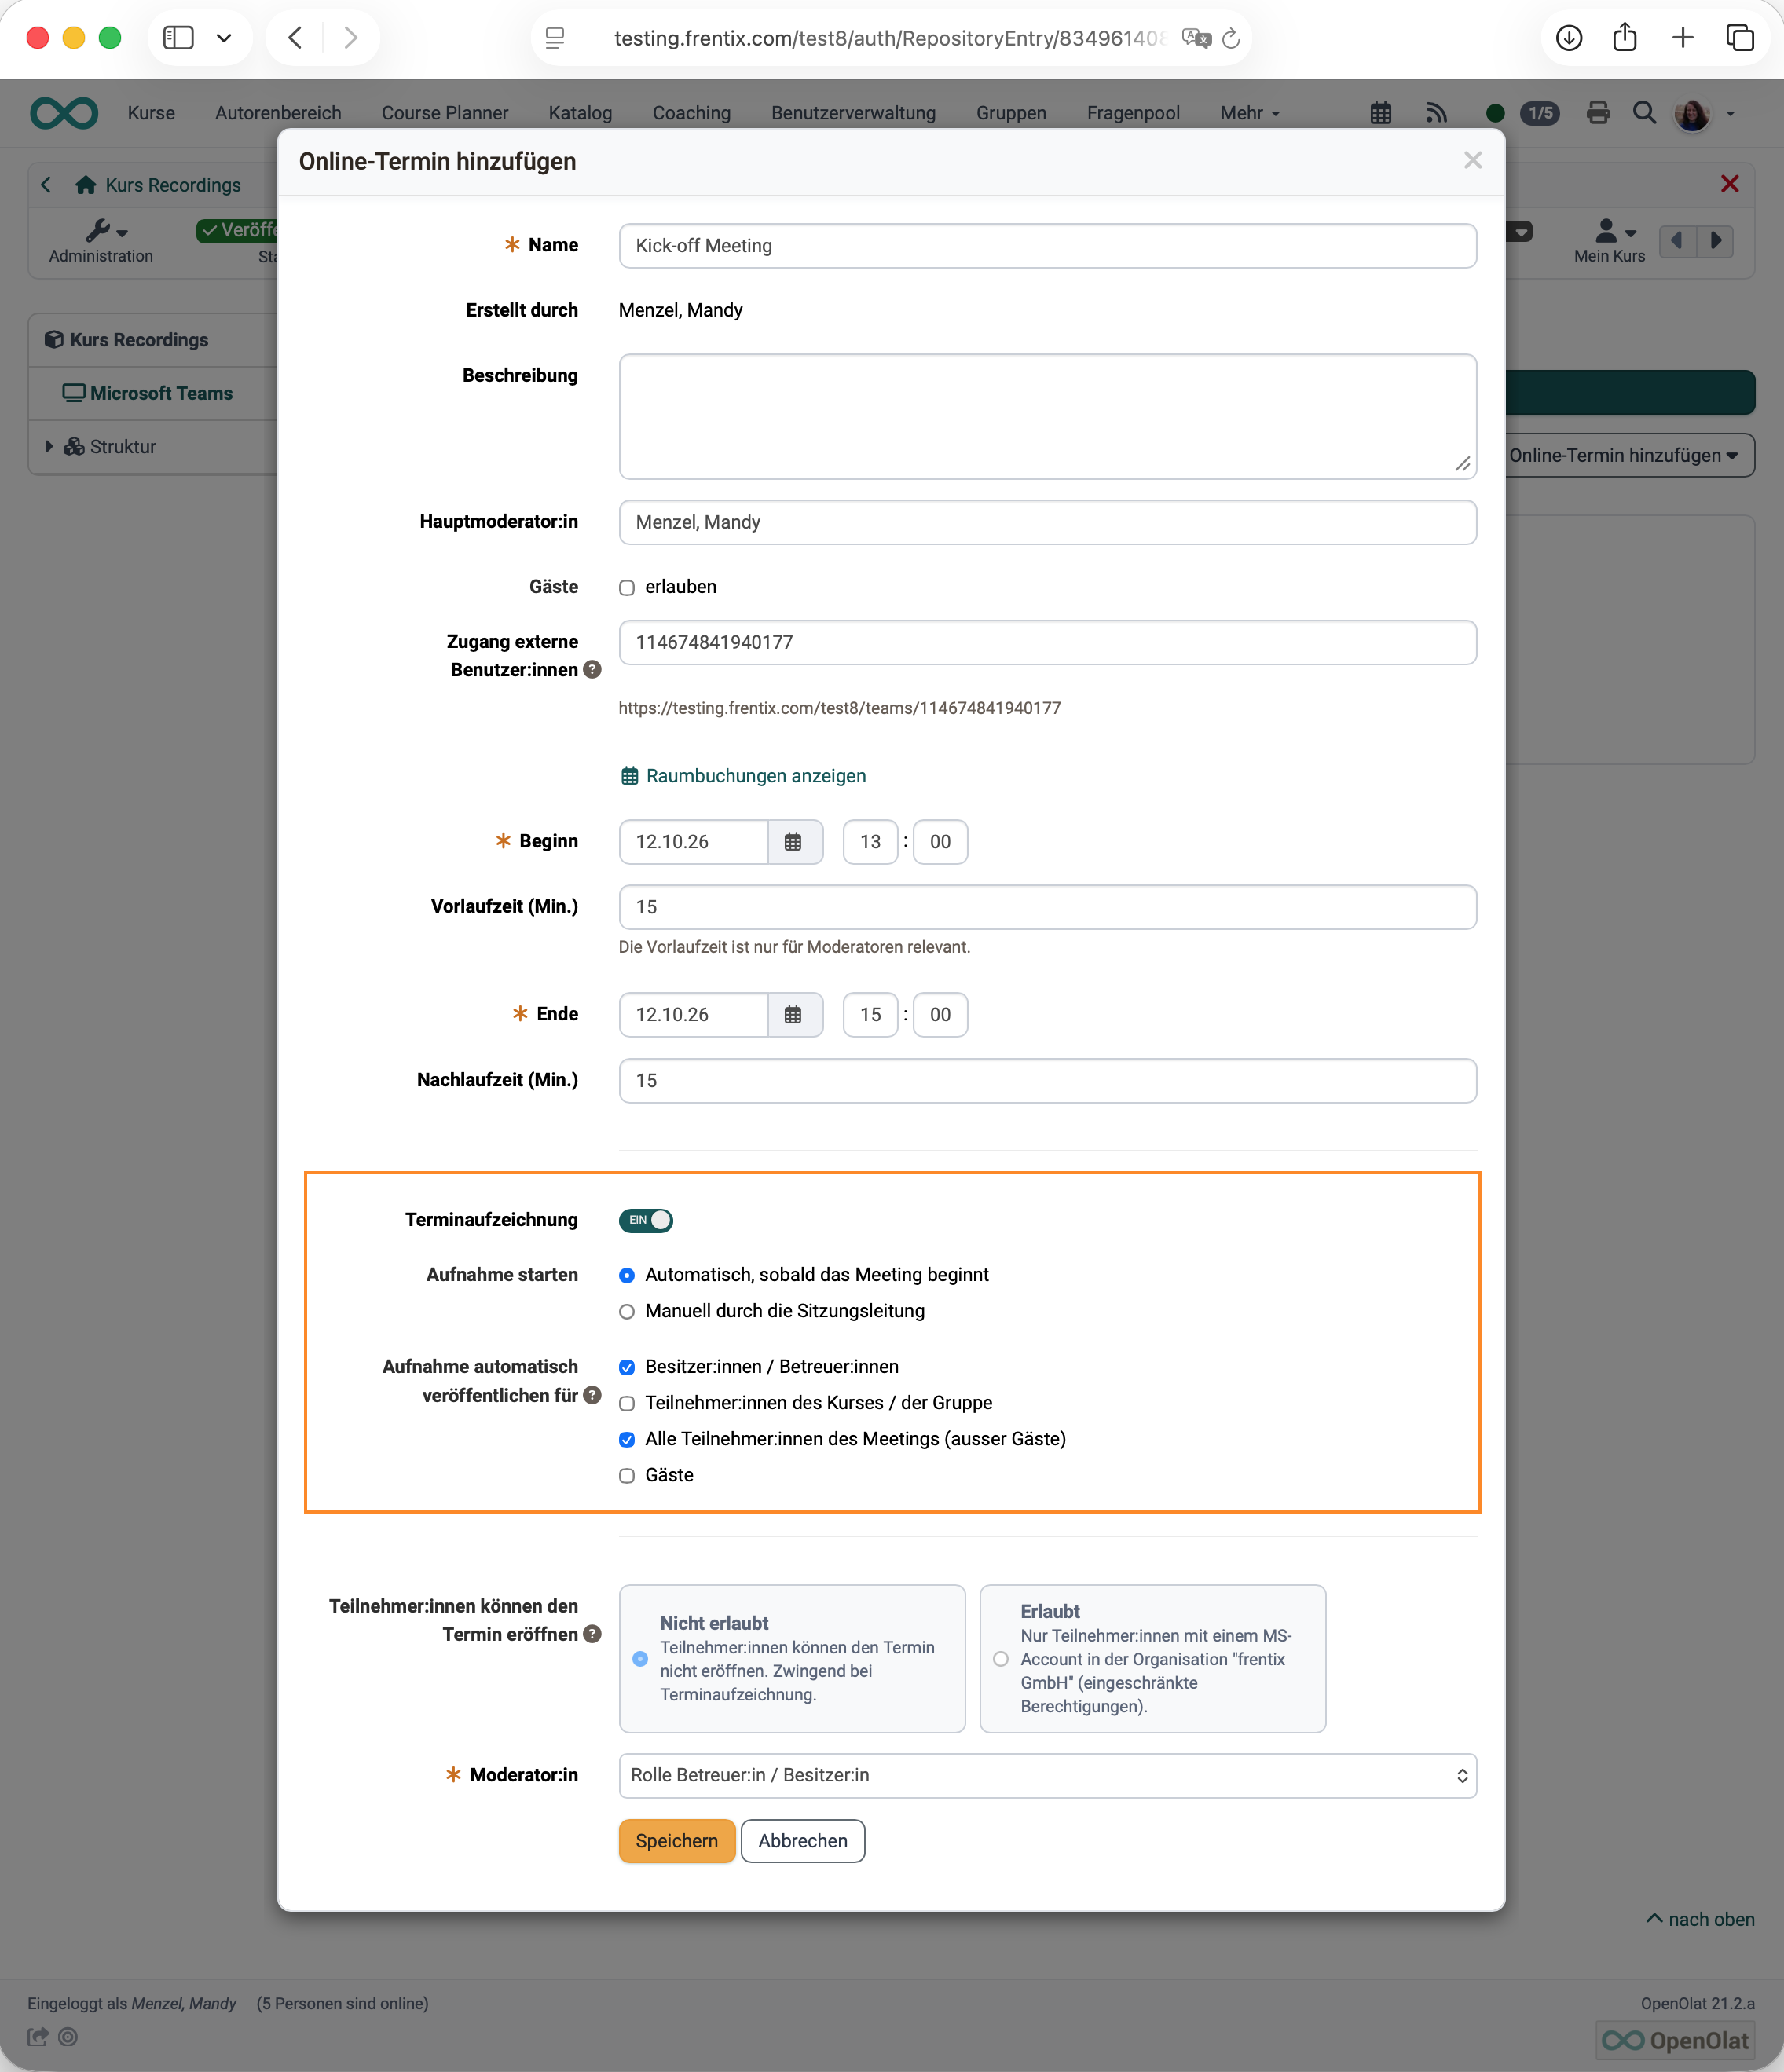1784x2072 pixels.
Task: Expand the Mehr navigation menu
Action: pos(1250,113)
